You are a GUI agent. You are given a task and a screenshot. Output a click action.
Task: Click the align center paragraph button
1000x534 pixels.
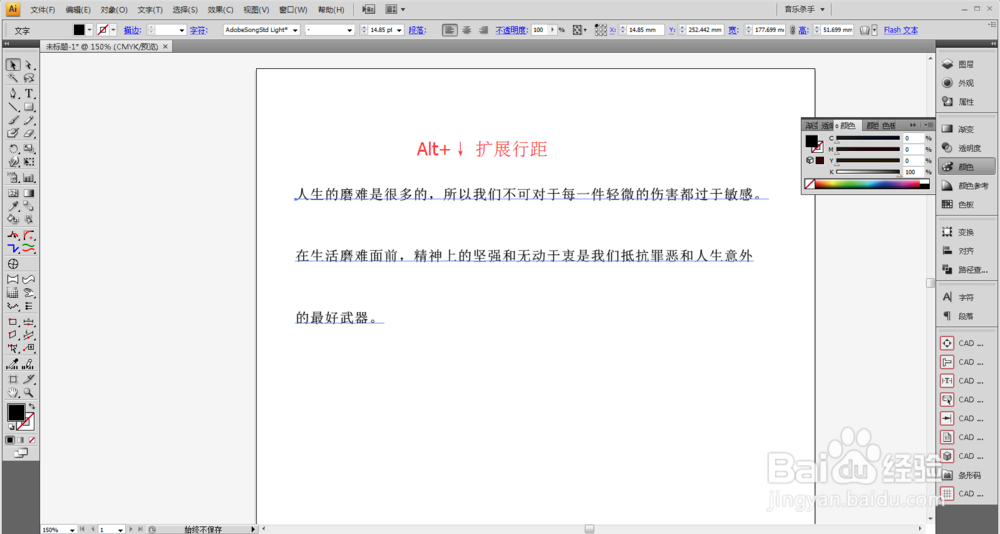[467, 30]
